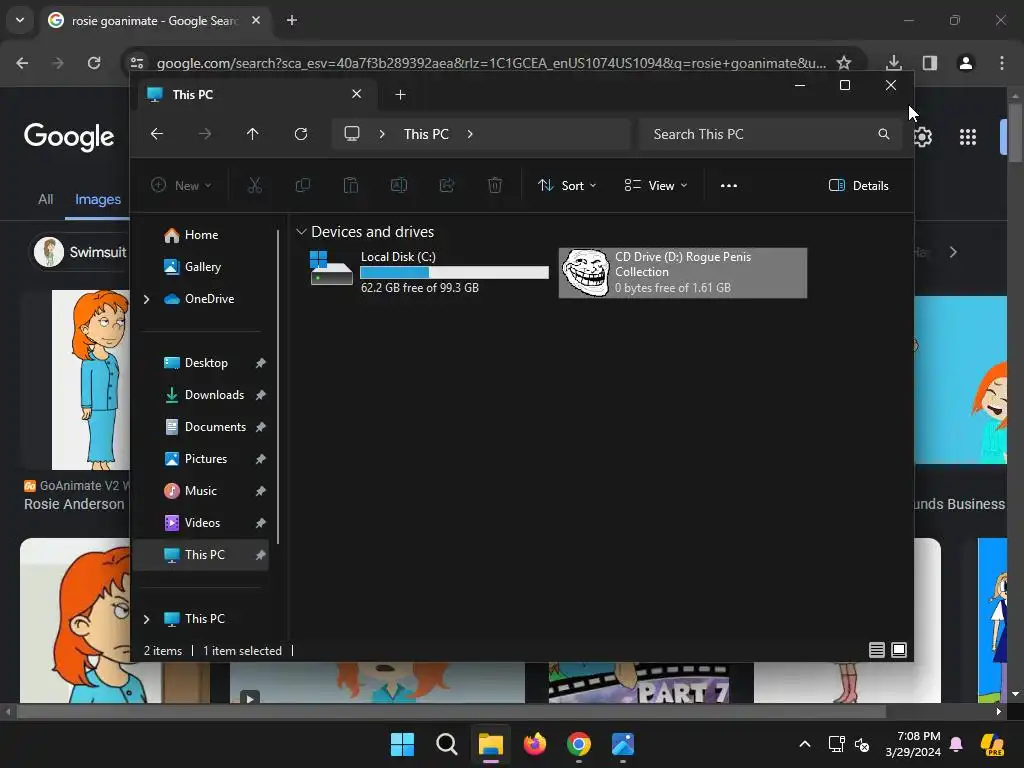Viewport: 1024px width, 768px height.
Task: Open Chrome tab search dropdown arrow
Action: pyautogui.click(x=20, y=20)
